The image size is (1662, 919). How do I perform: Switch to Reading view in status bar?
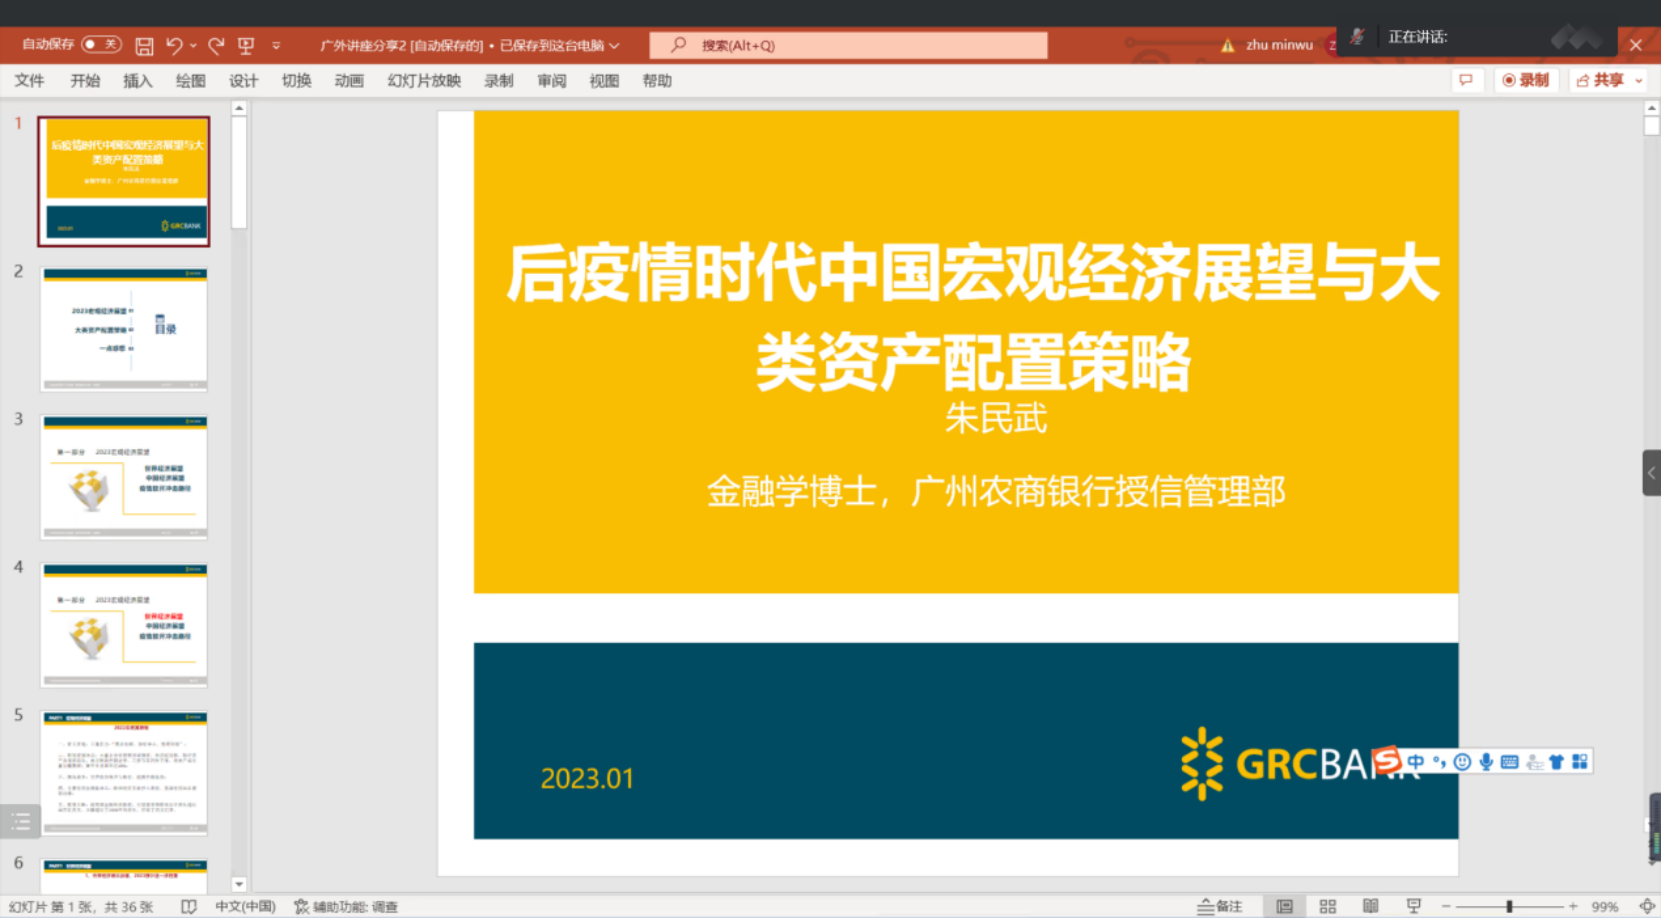pos(1370,906)
